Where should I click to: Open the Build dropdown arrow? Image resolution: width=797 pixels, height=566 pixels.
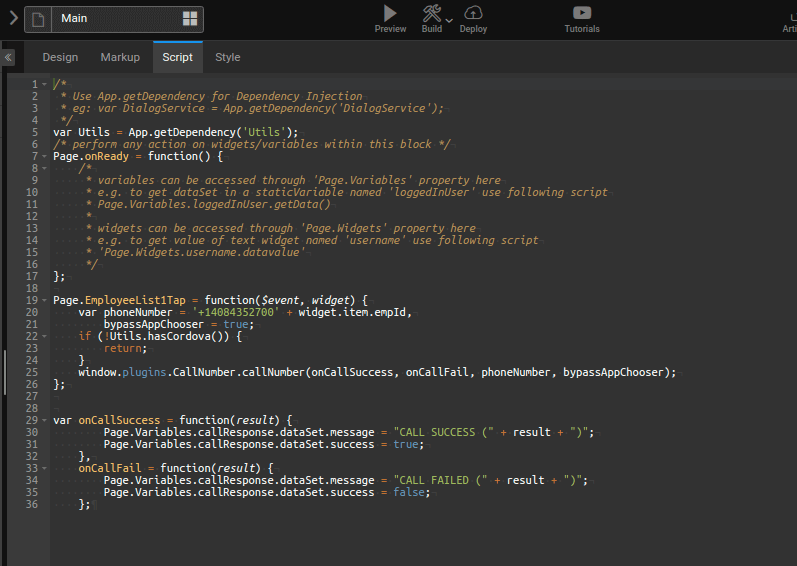coord(449,19)
